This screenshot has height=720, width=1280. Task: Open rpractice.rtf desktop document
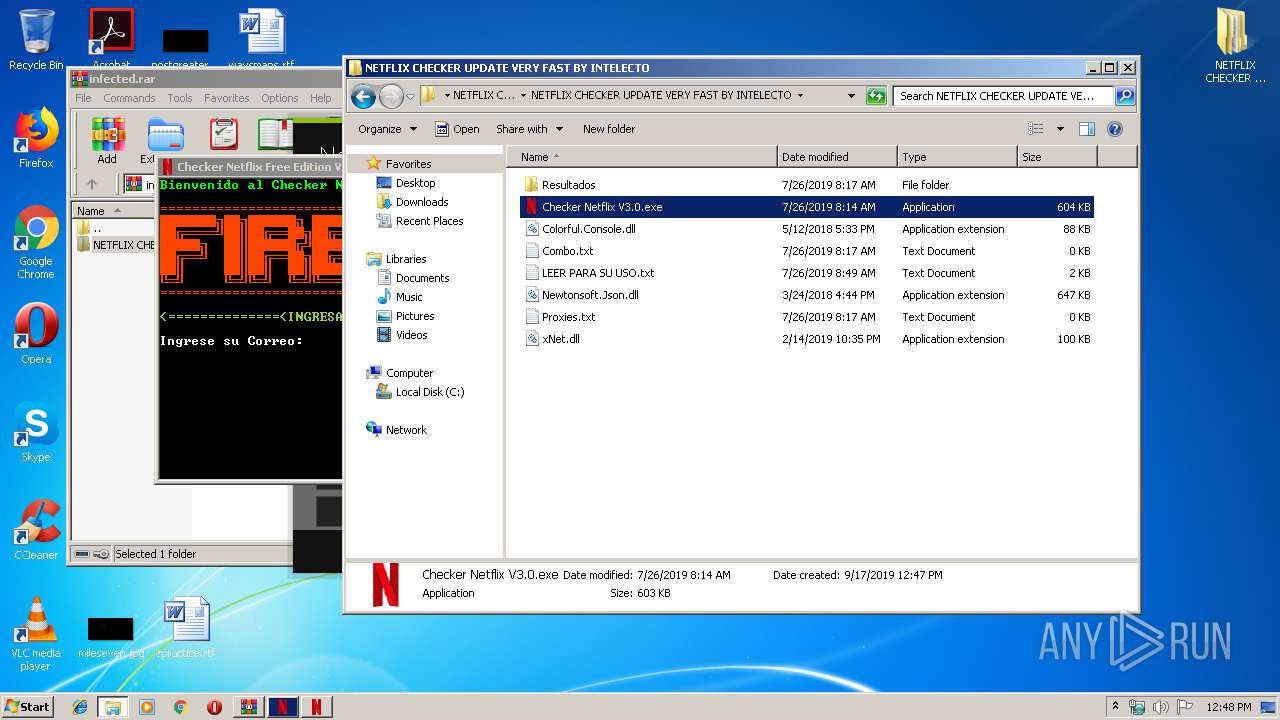click(x=186, y=628)
